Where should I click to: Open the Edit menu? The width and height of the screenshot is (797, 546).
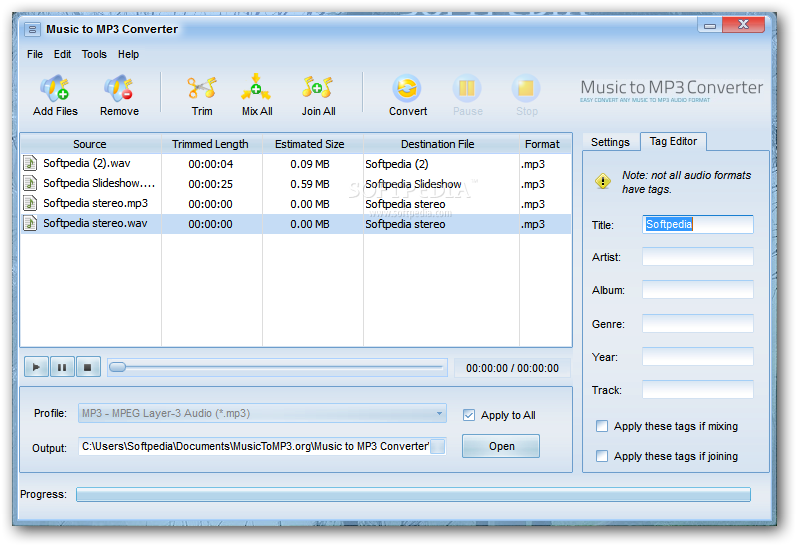[x=63, y=54]
